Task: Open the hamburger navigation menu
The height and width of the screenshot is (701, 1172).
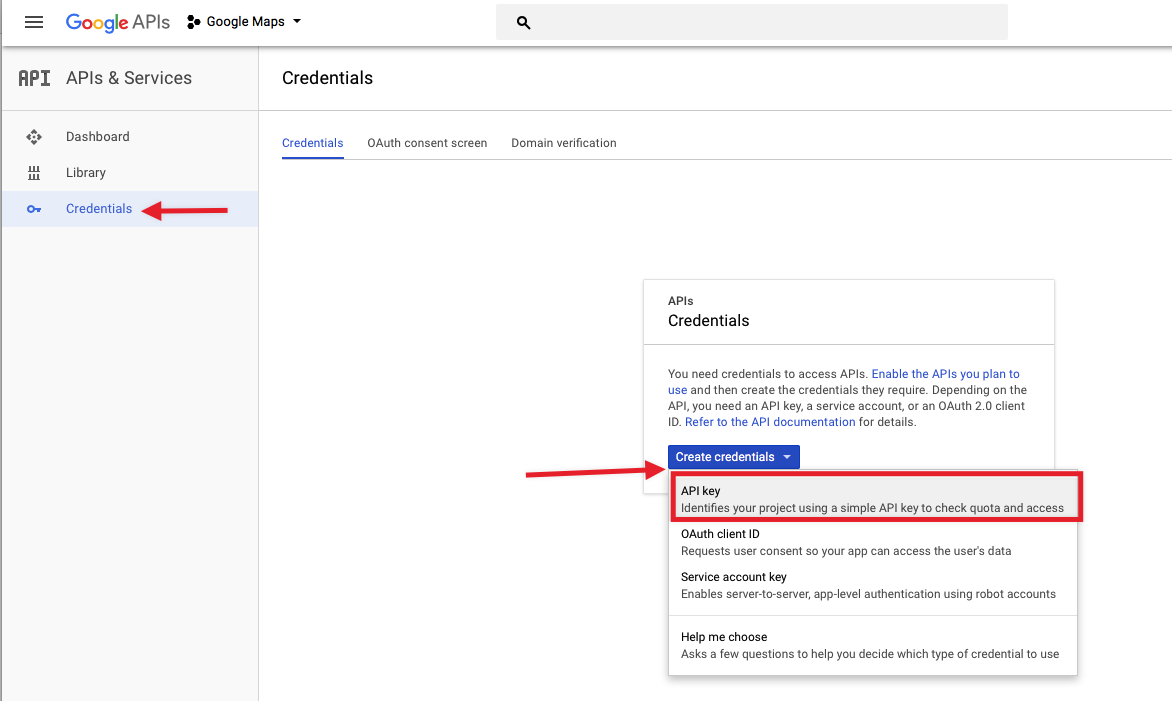Action: pyautogui.click(x=34, y=22)
